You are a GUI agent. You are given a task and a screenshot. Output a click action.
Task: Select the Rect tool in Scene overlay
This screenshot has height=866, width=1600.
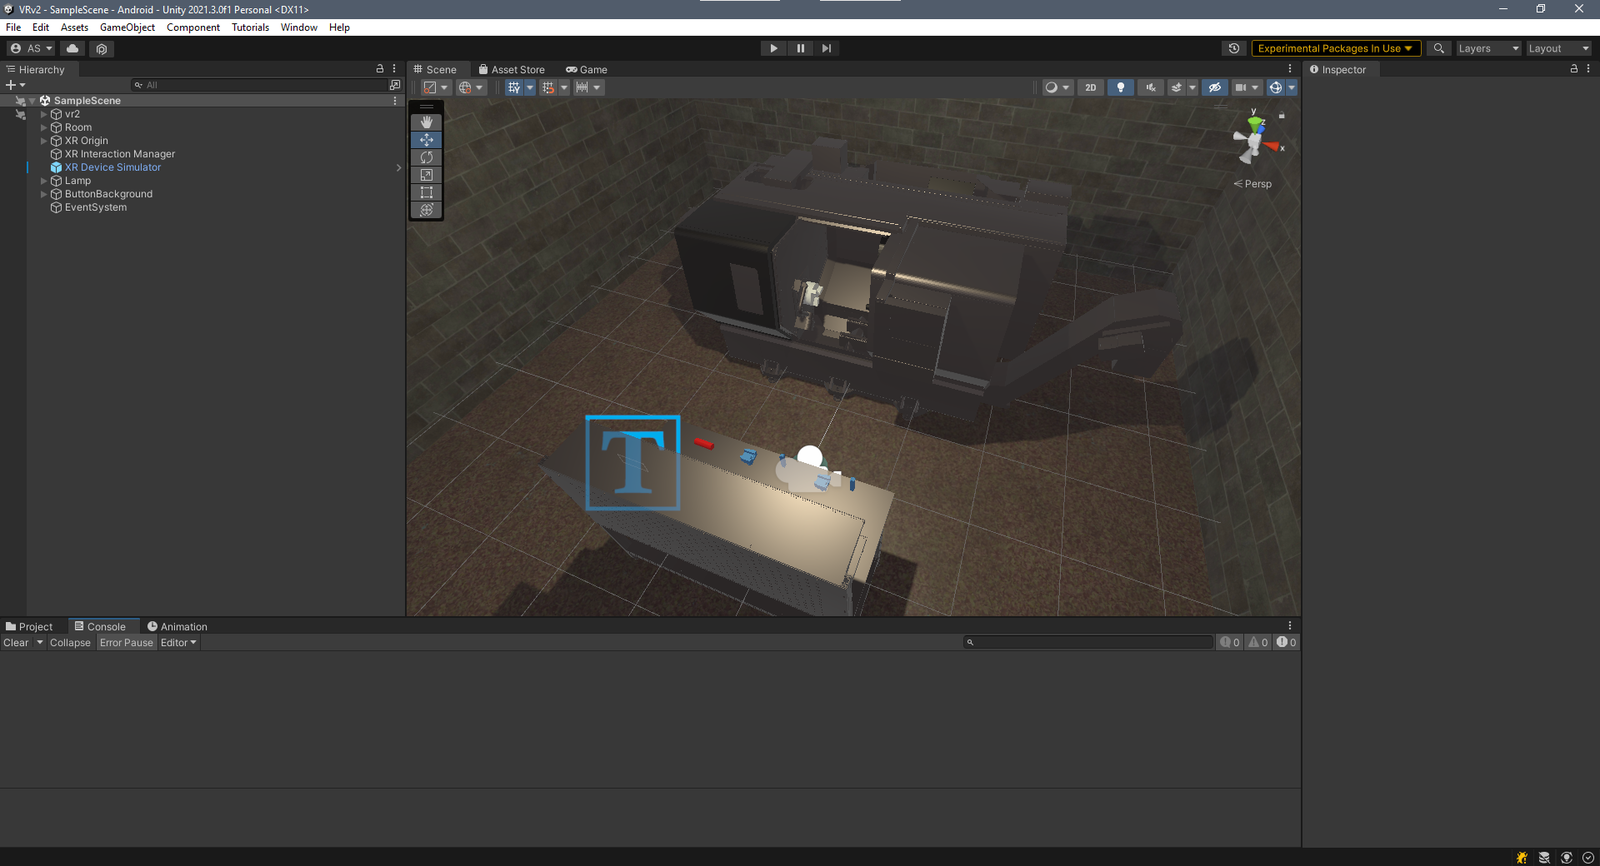(x=426, y=192)
